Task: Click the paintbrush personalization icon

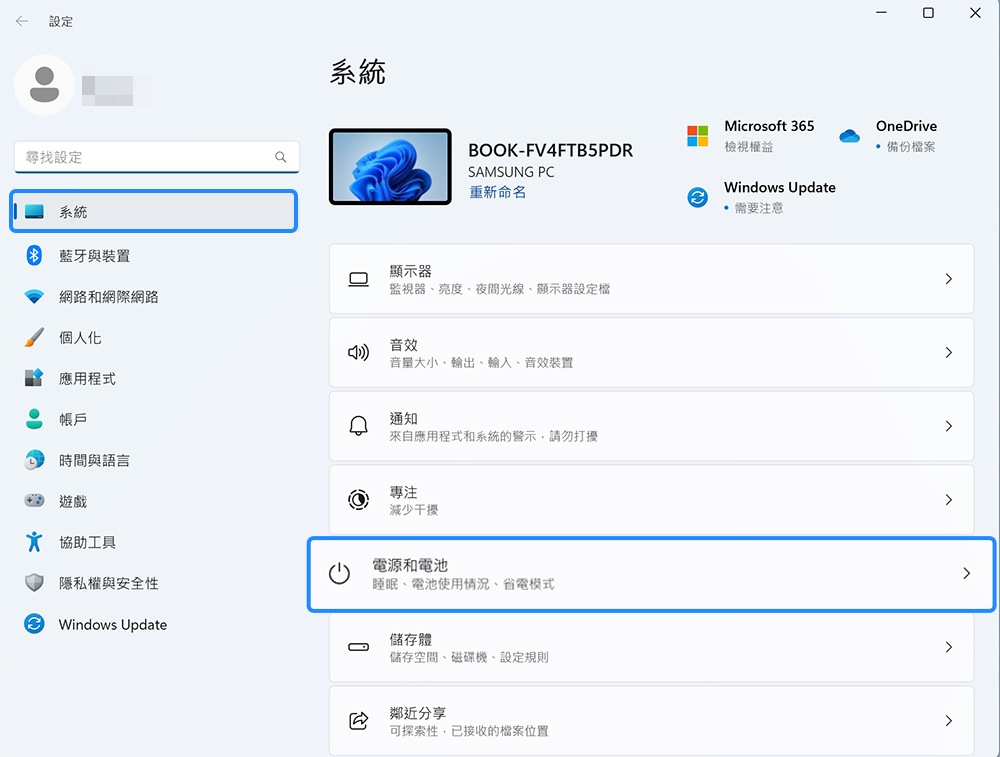Action: tap(34, 337)
